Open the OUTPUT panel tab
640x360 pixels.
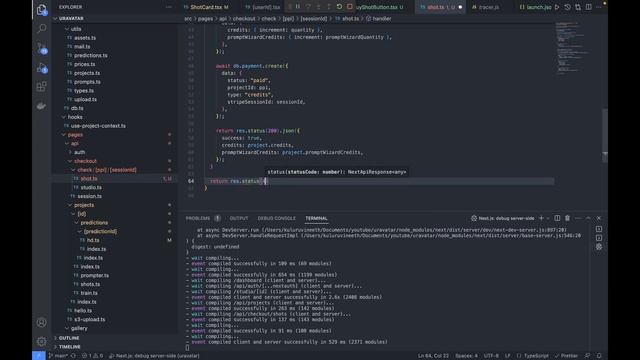pos(239,218)
